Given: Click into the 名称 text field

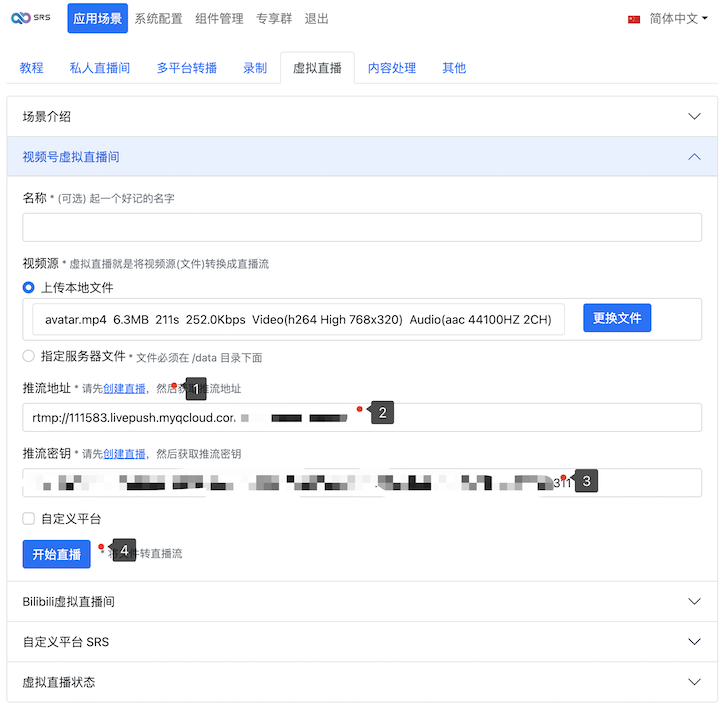Looking at the screenshot, I should 362,227.
